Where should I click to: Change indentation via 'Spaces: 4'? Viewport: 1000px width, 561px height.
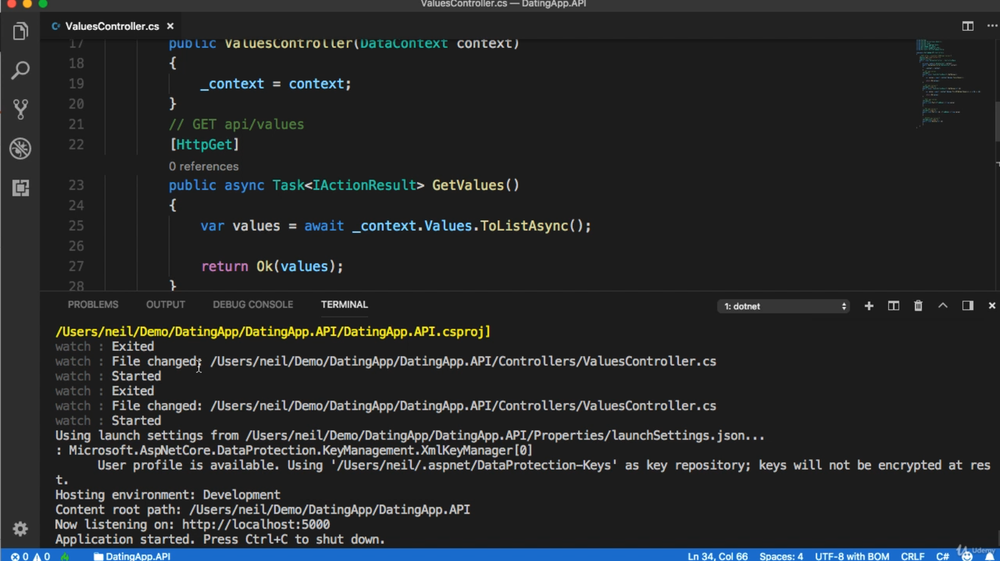(x=781, y=556)
